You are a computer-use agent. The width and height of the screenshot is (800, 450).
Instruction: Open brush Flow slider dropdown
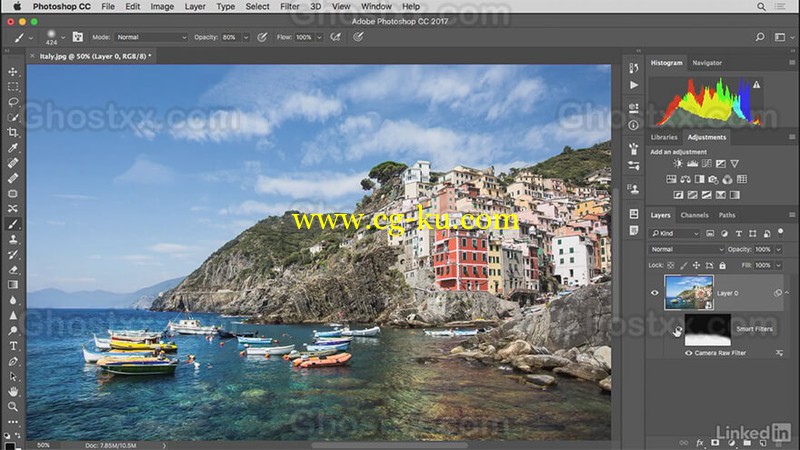(x=319, y=37)
